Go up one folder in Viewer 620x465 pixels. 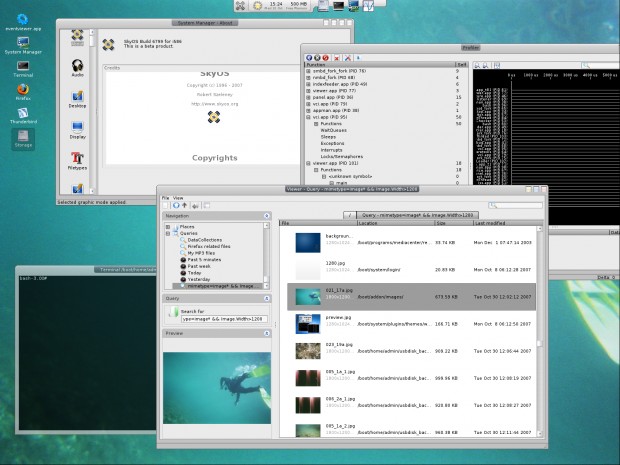184,205
